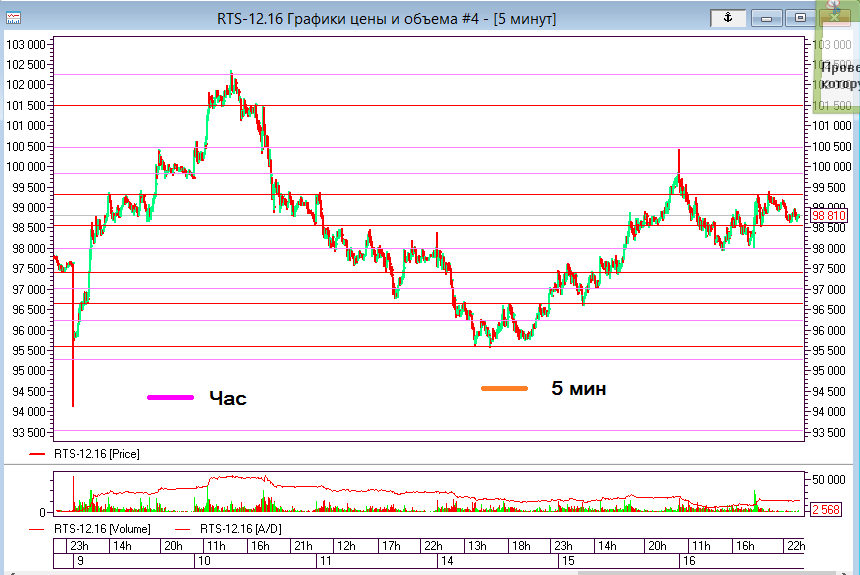
Task: Maximize the RTS-12.16 chart window
Action: tap(800, 18)
